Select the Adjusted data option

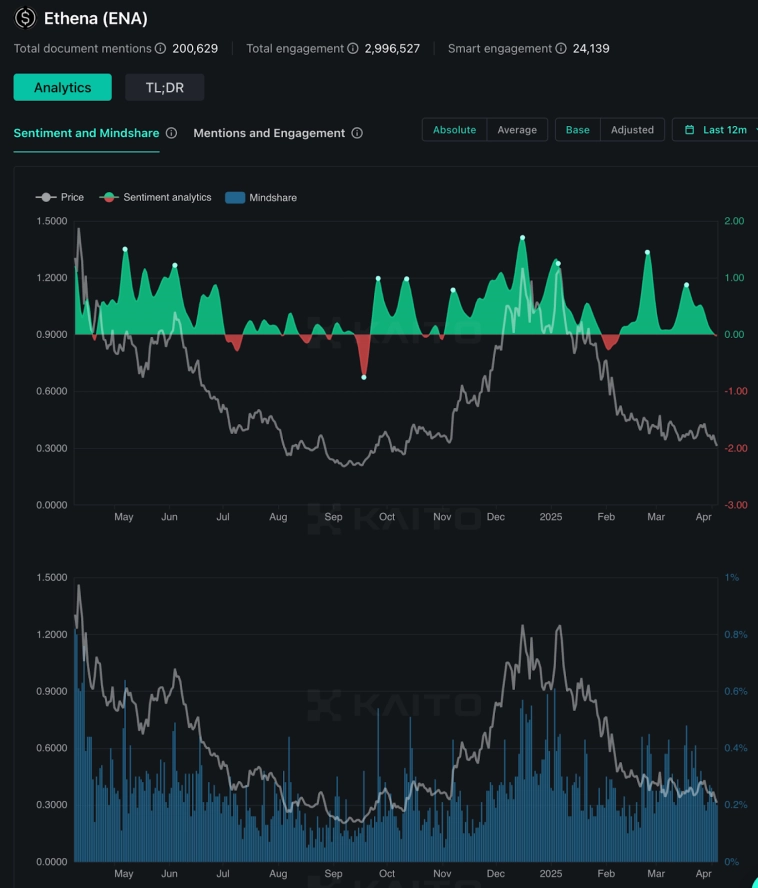coord(632,130)
